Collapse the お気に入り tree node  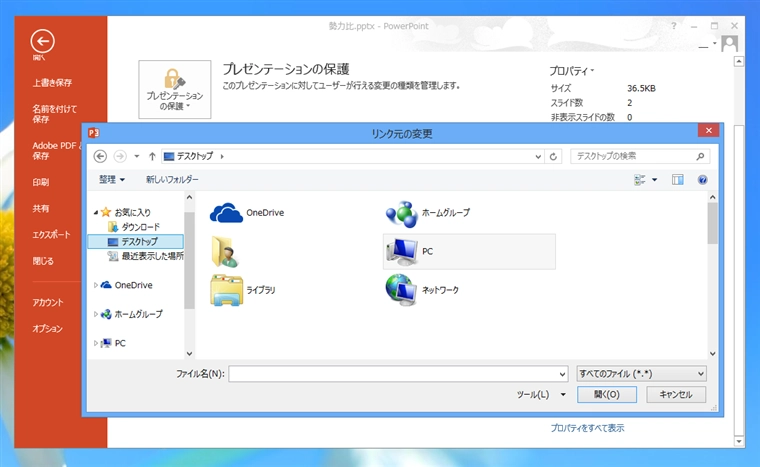point(96,212)
